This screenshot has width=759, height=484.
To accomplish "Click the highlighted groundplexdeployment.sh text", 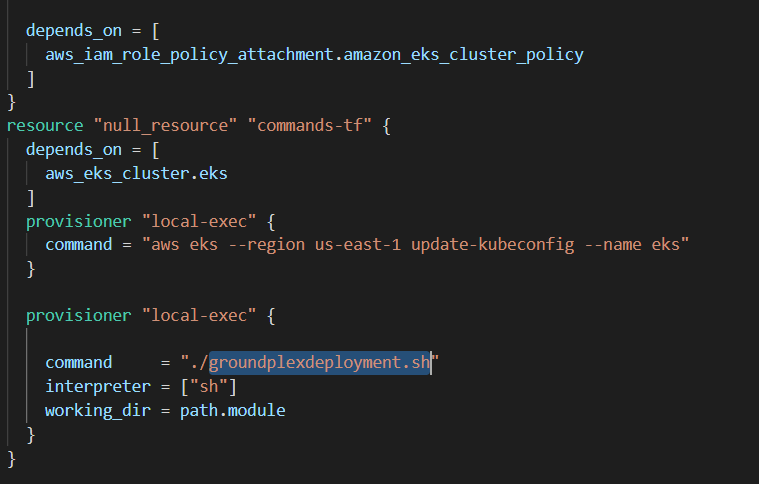I will pos(320,363).
